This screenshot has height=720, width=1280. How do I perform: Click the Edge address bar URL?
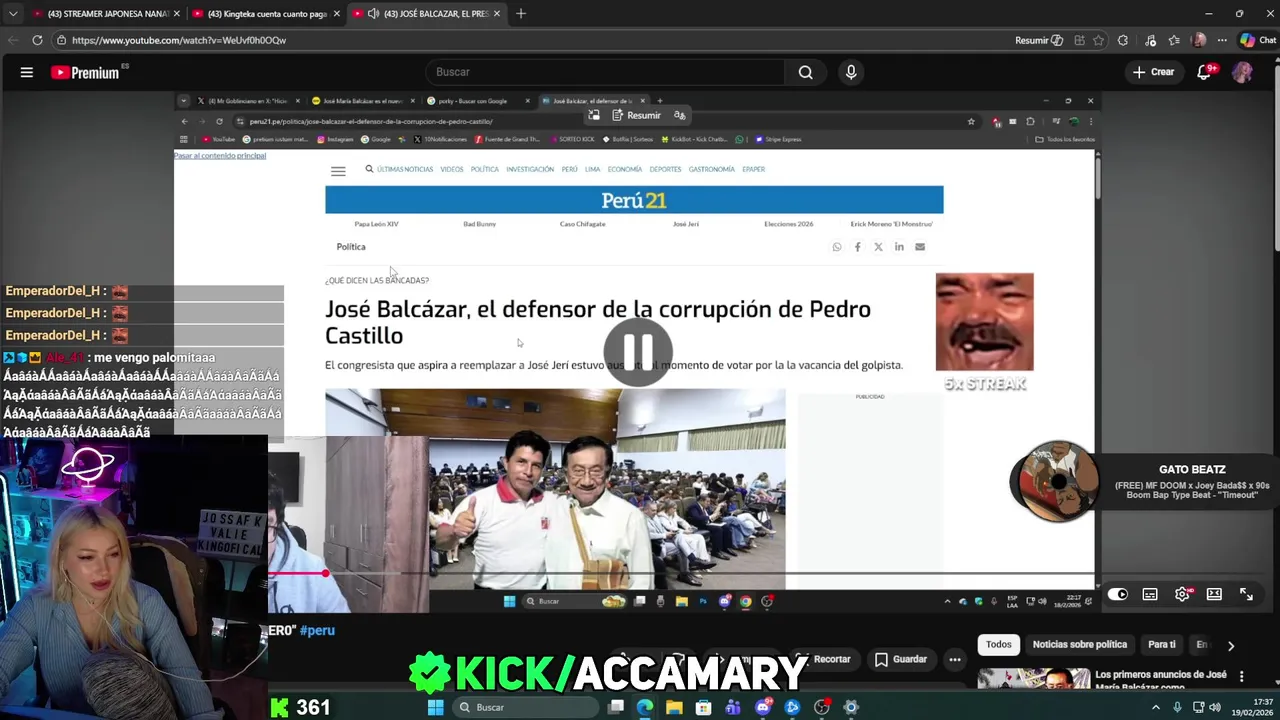[179, 40]
